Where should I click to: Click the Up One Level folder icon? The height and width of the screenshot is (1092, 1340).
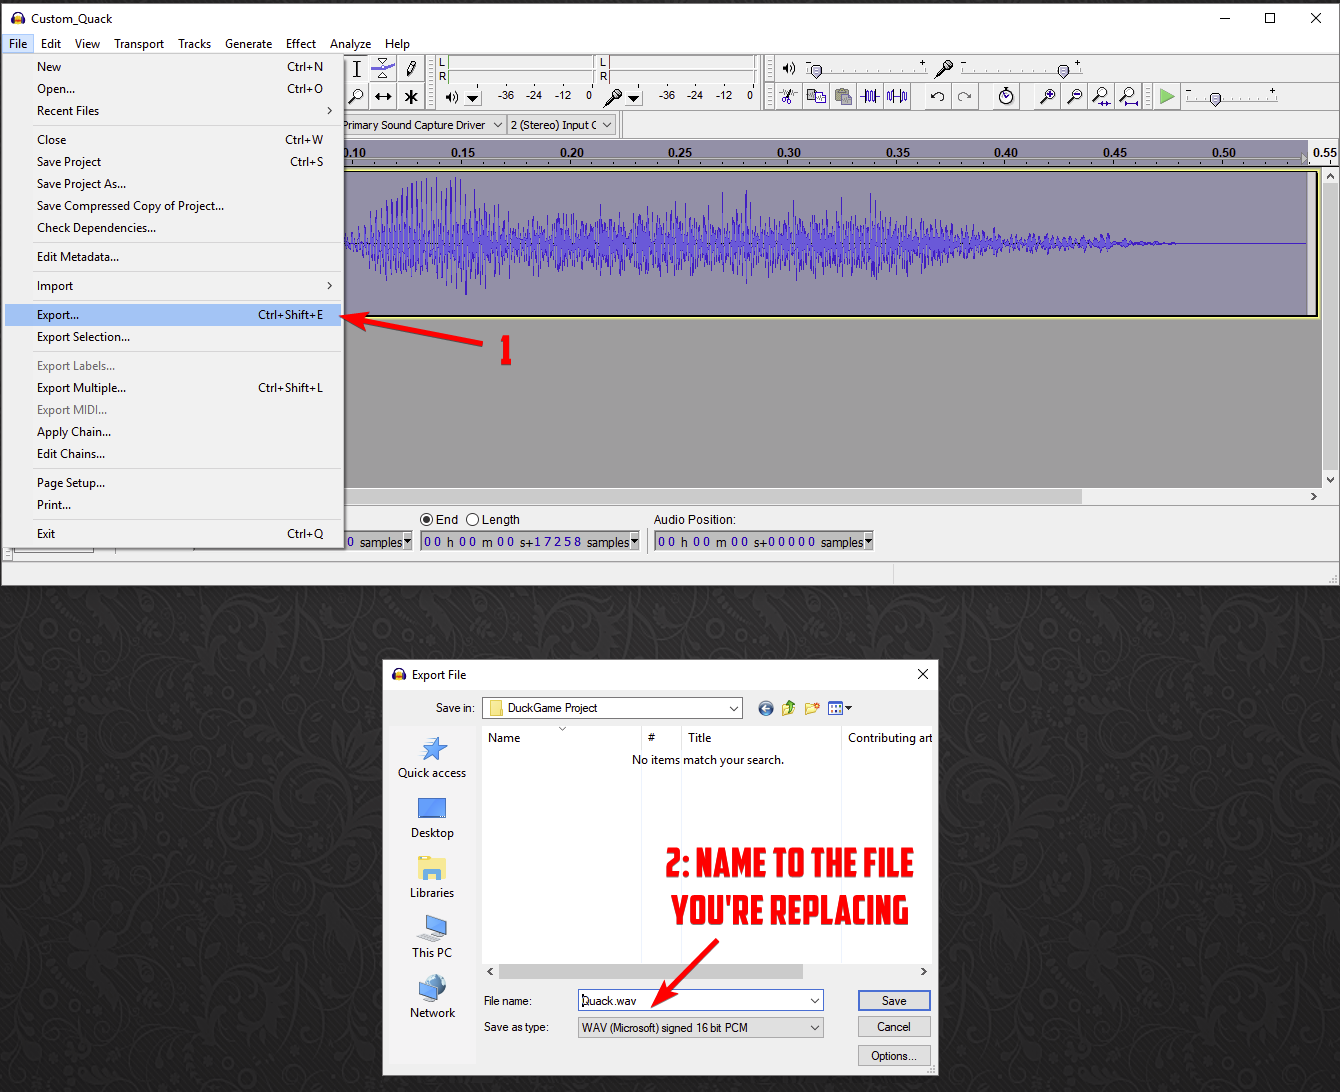(x=789, y=708)
